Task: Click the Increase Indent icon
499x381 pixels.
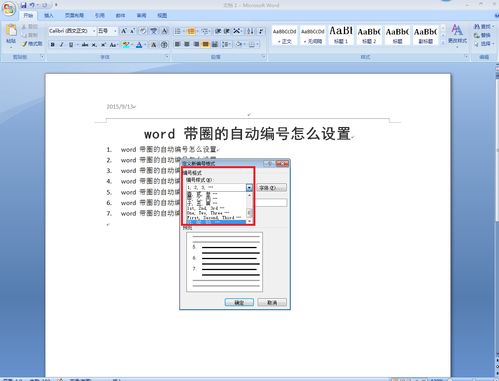Action: [227, 31]
